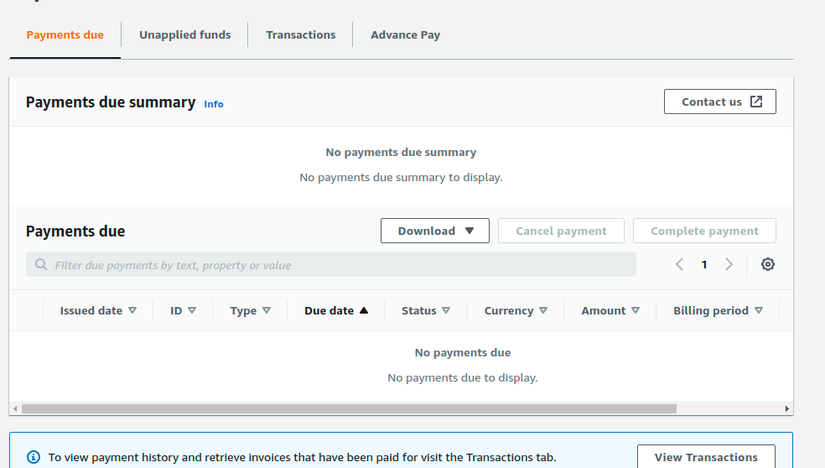Expand the Download dropdown
The width and height of the screenshot is (825, 468).
point(435,231)
